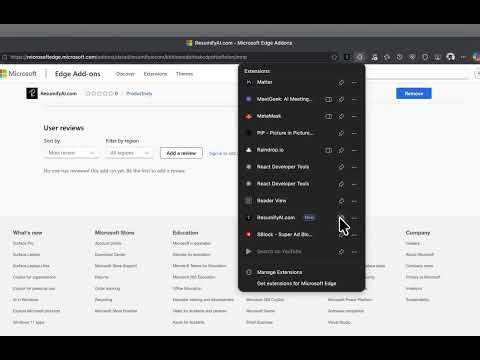Open more options for MeetGeek AI Meeting
This screenshot has width=480, height=360.
coord(354,99)
